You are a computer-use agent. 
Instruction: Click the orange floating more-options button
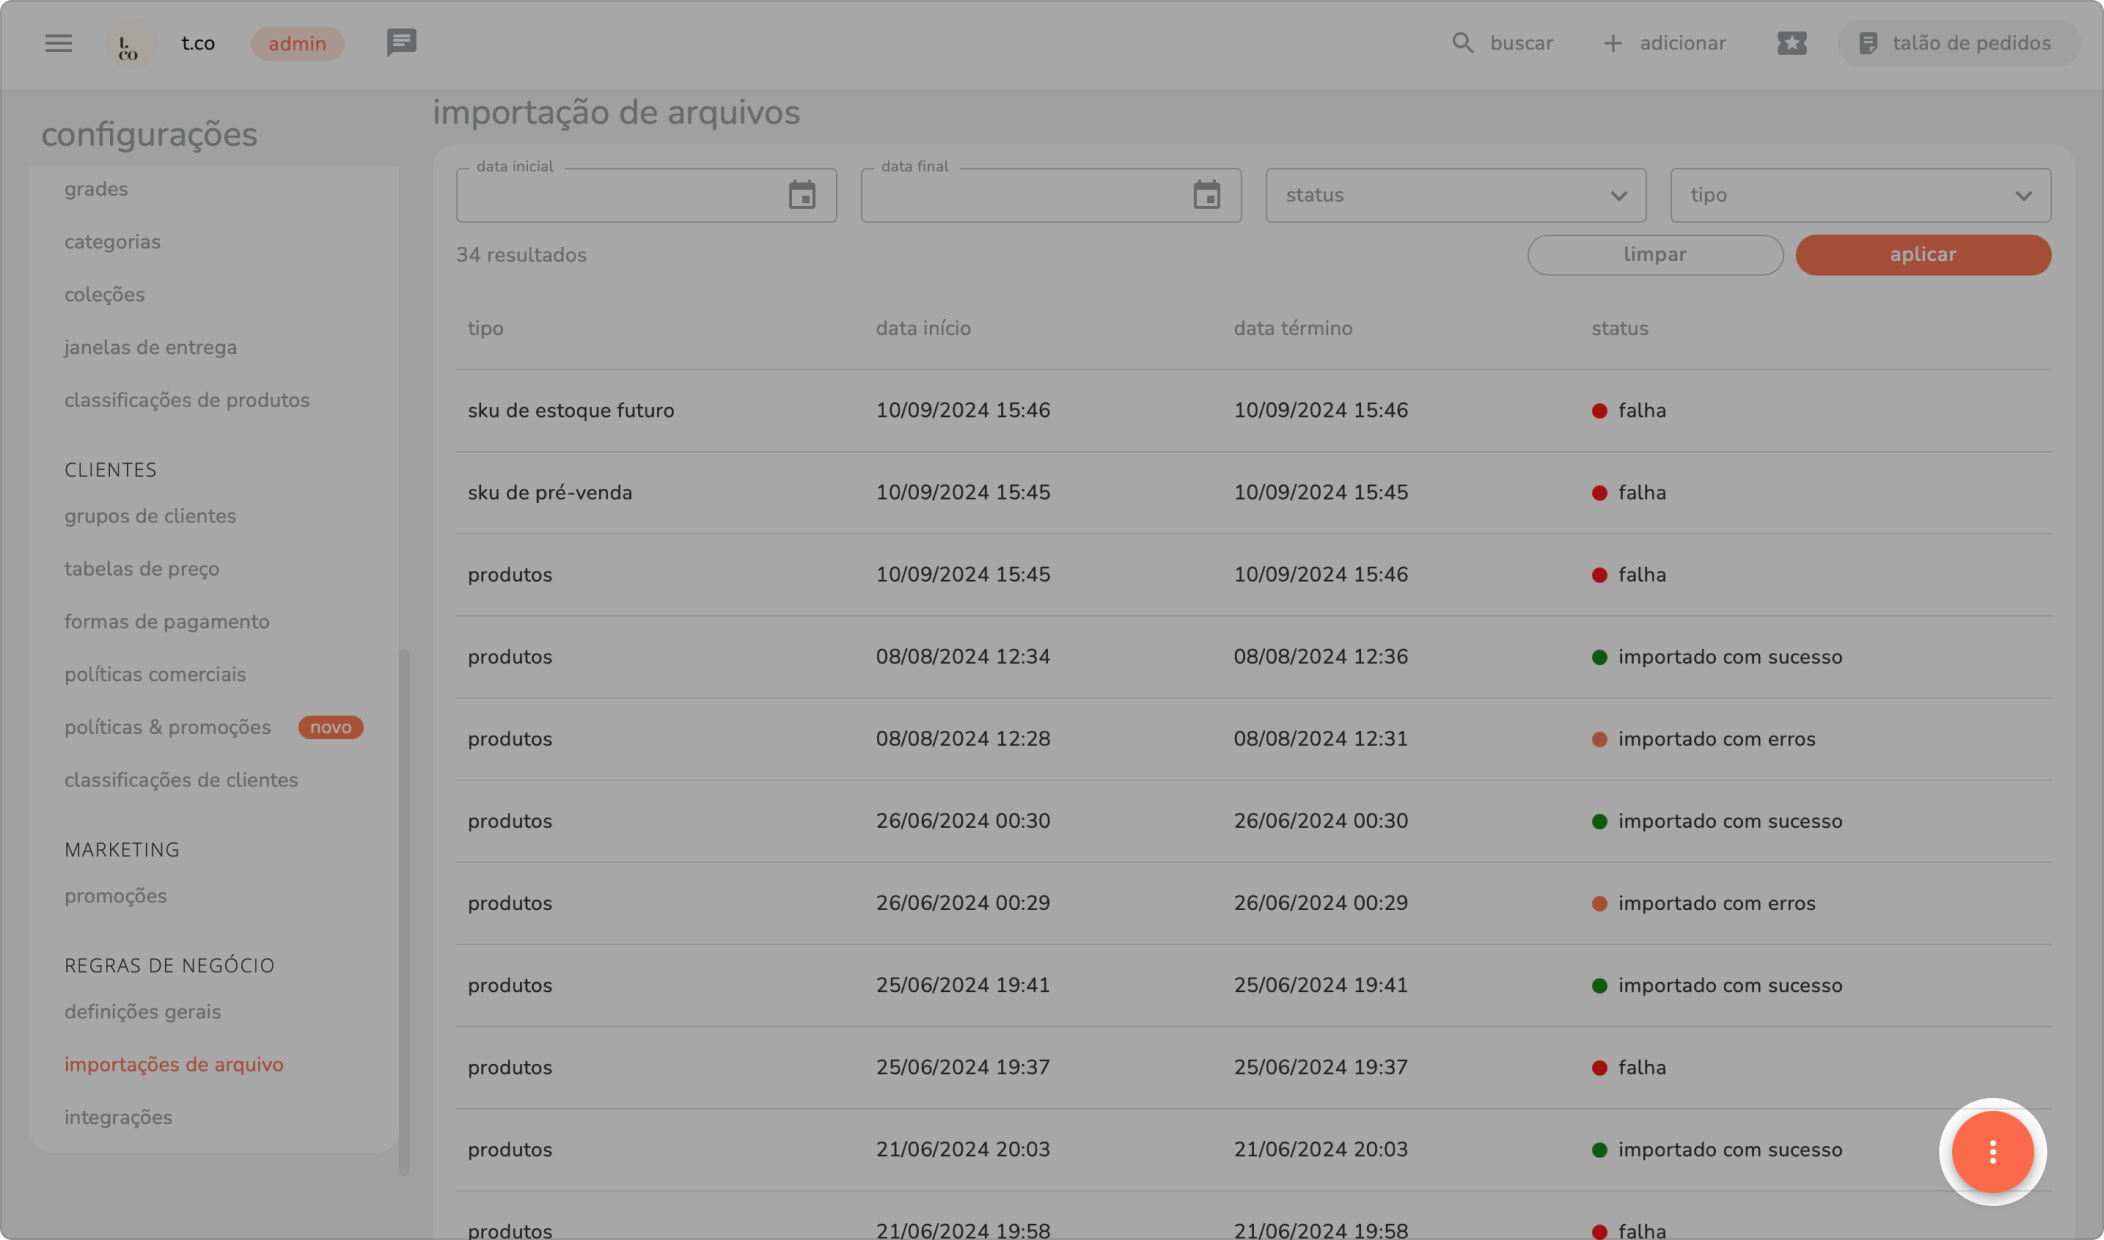pos(1992,1152)
